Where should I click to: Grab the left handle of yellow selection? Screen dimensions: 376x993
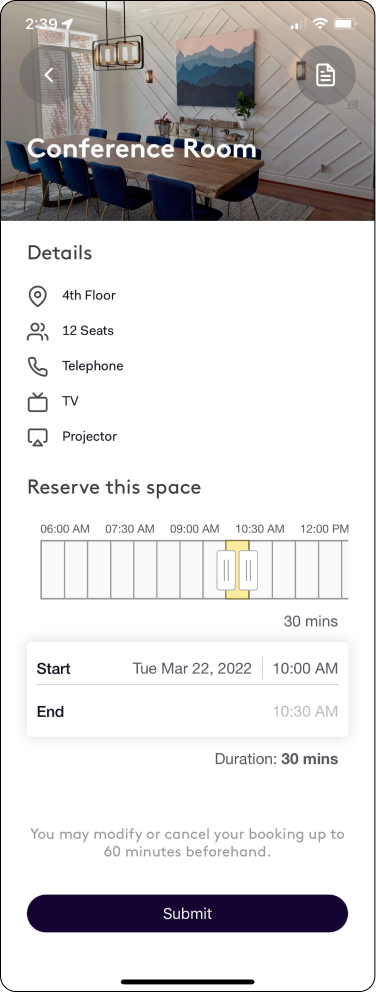coord(226,569)
